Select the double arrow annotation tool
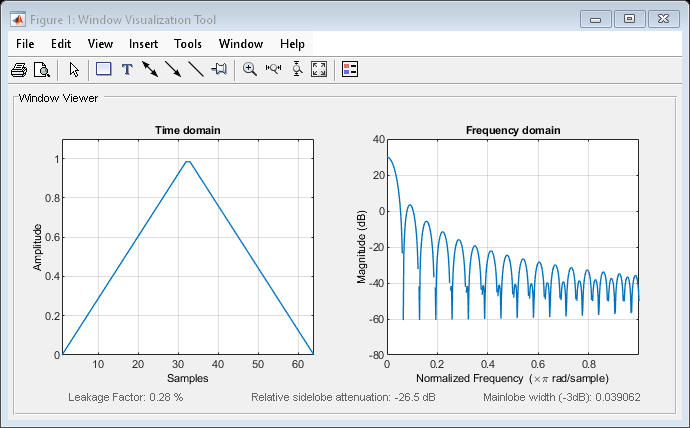The height and width of the screenshot is (428, 690). pyautogui.click(x=150, y=70)
